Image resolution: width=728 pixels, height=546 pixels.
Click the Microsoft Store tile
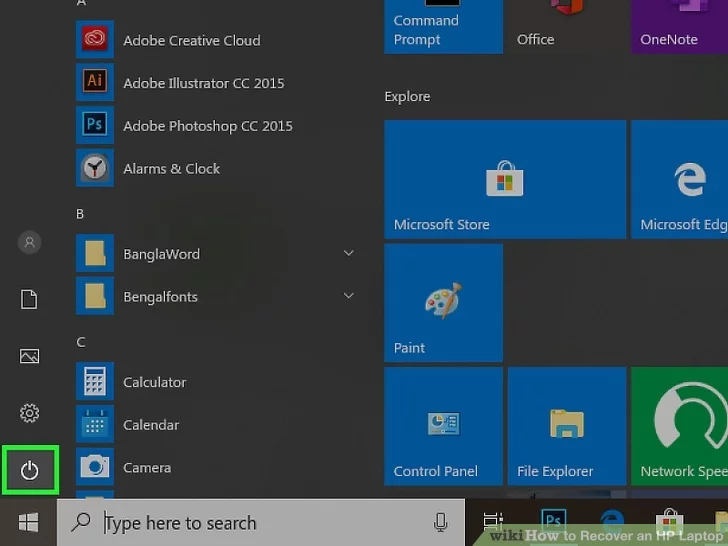[504, 179]
